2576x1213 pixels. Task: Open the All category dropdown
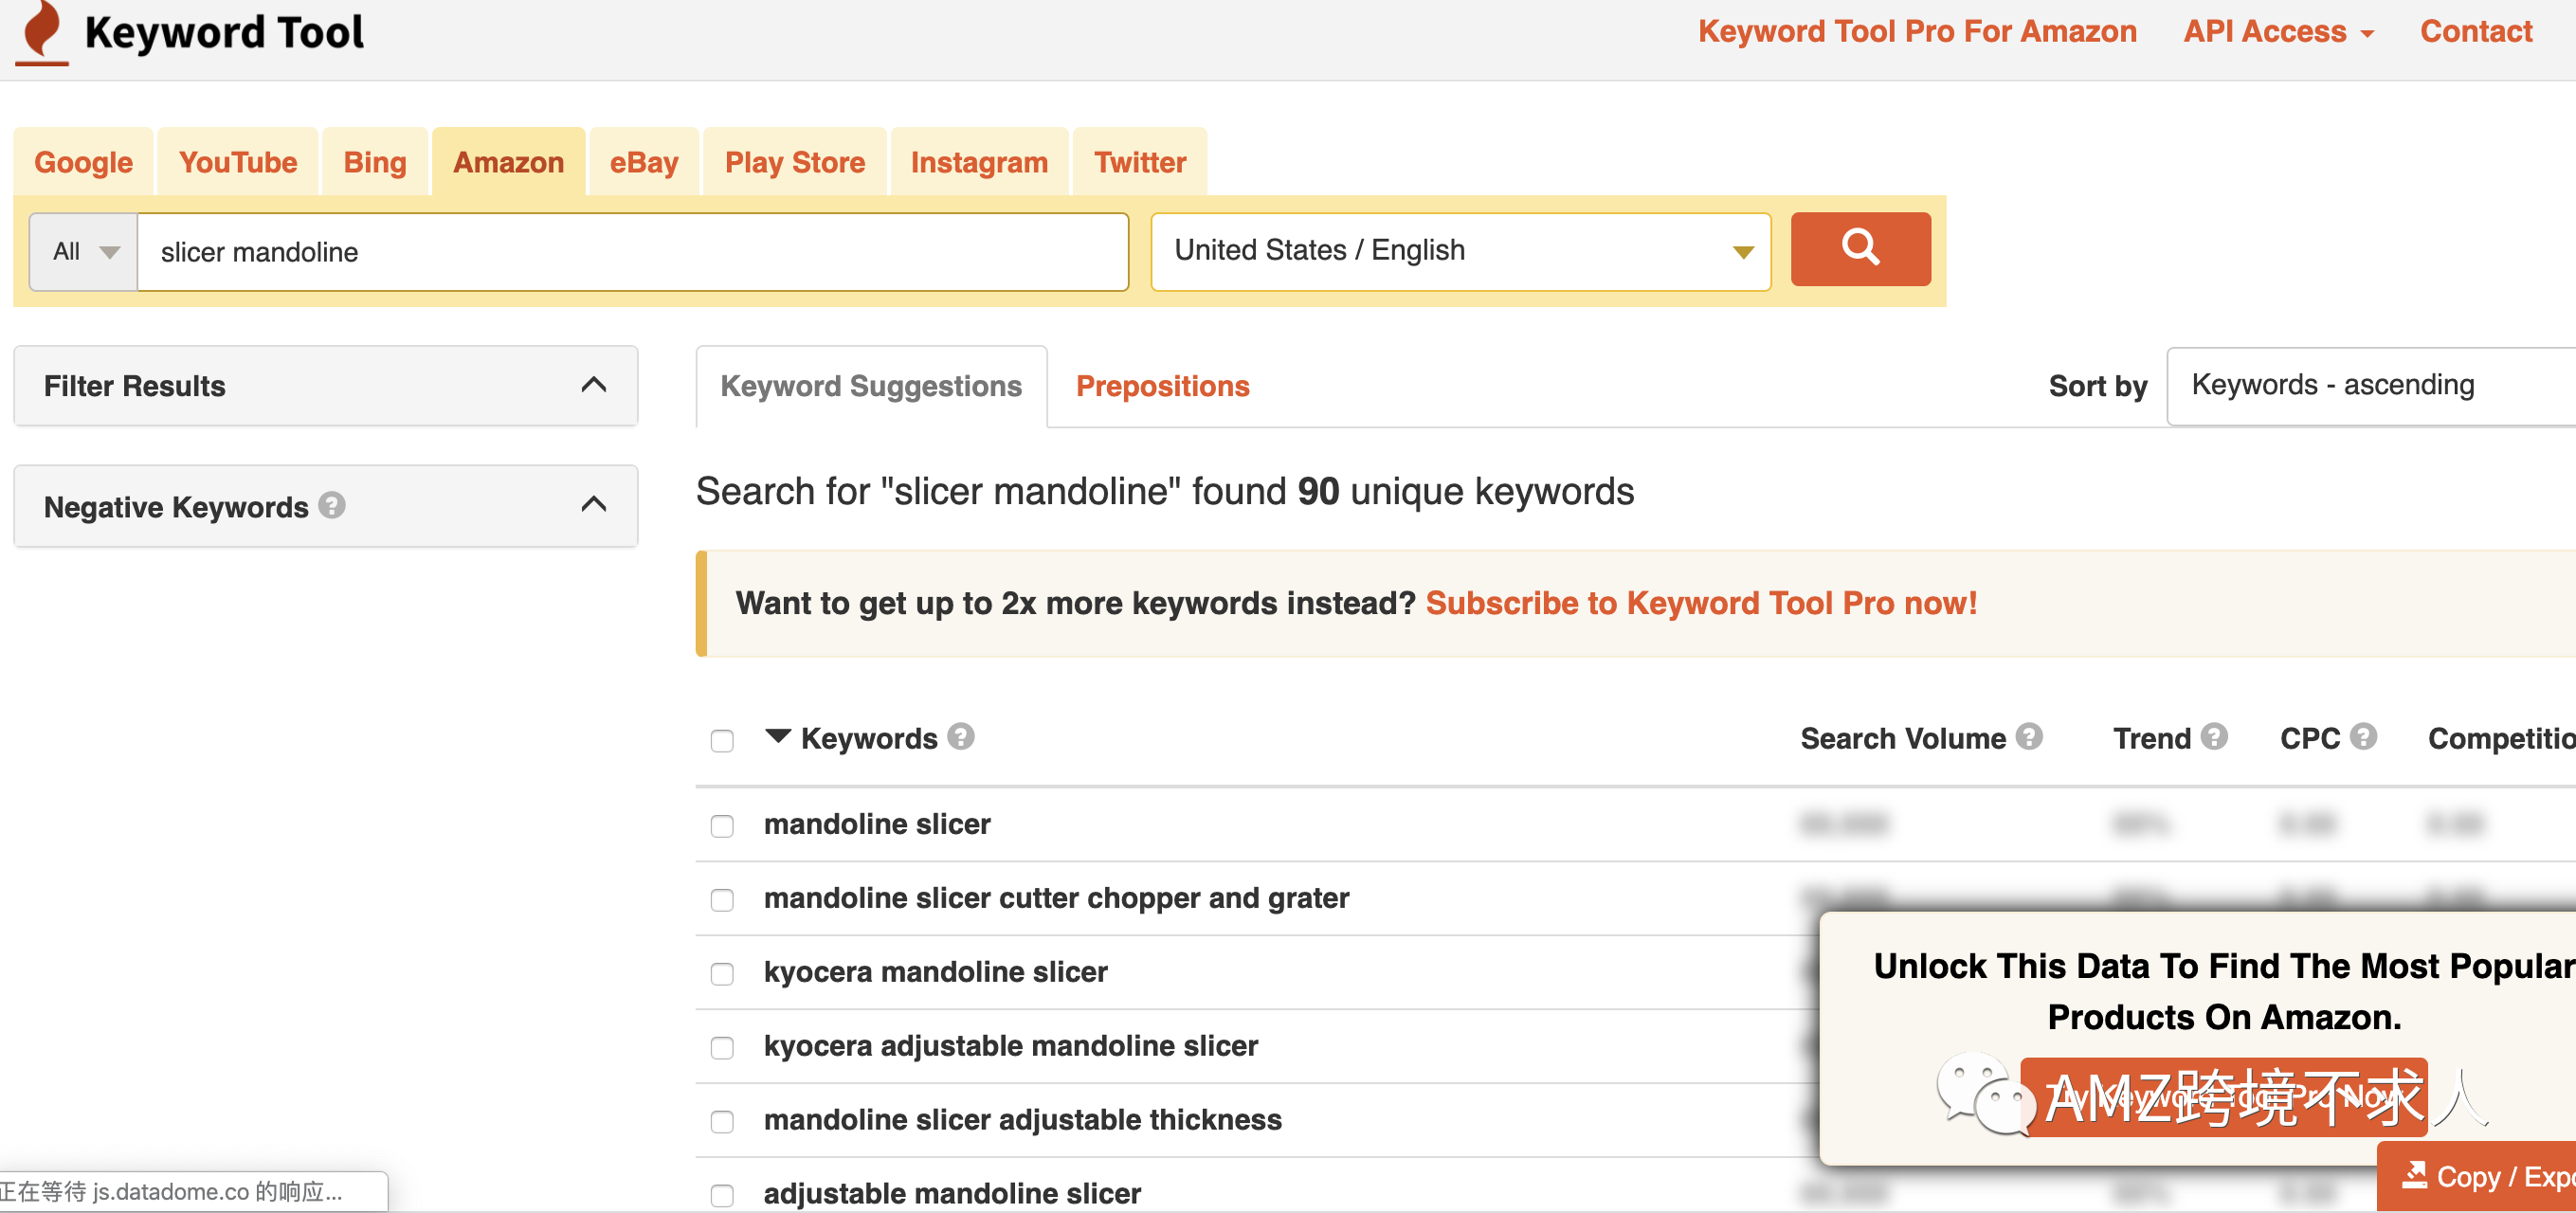[84, 252]
